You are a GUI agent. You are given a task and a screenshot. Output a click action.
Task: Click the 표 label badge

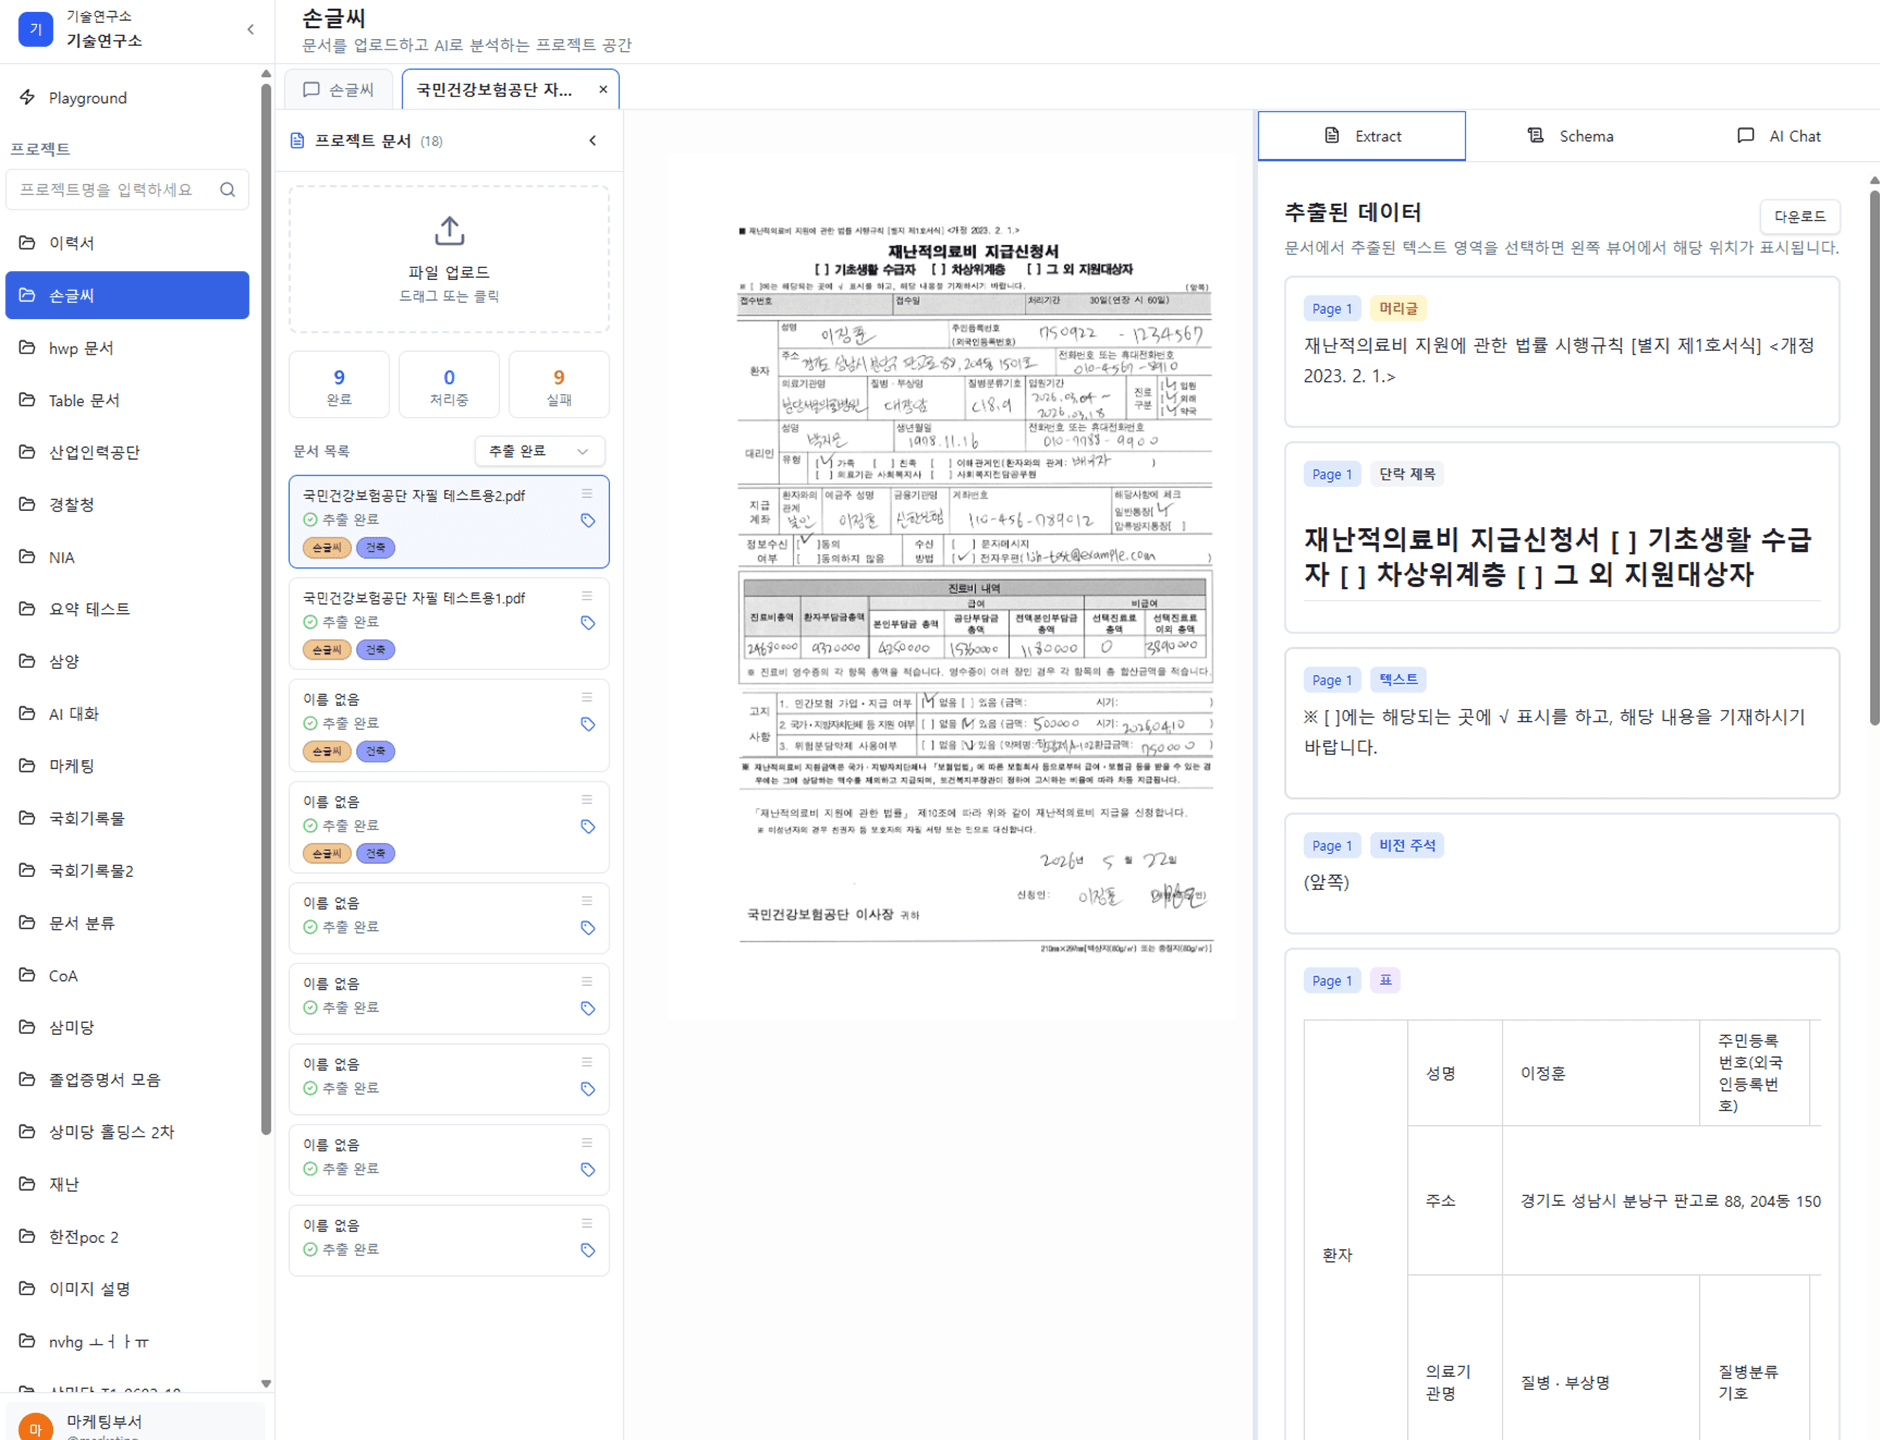[1385, 980]
